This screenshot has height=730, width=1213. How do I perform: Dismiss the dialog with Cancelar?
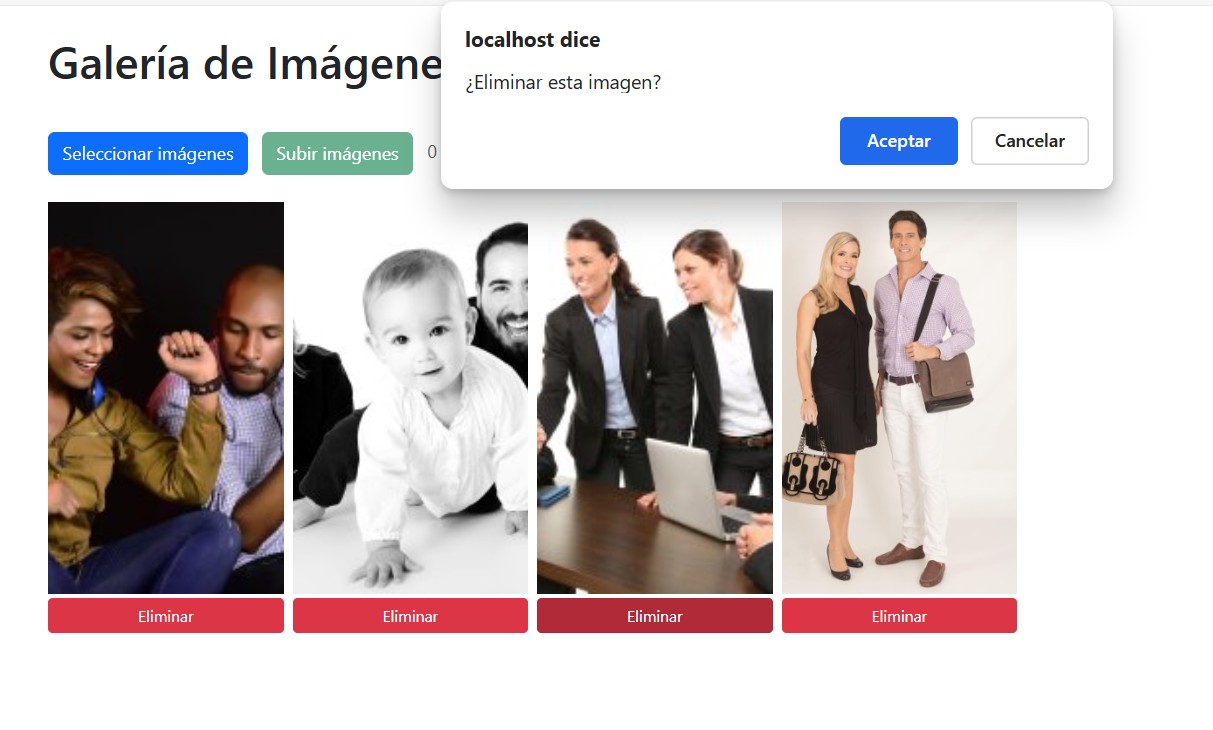pos(1029,141)
